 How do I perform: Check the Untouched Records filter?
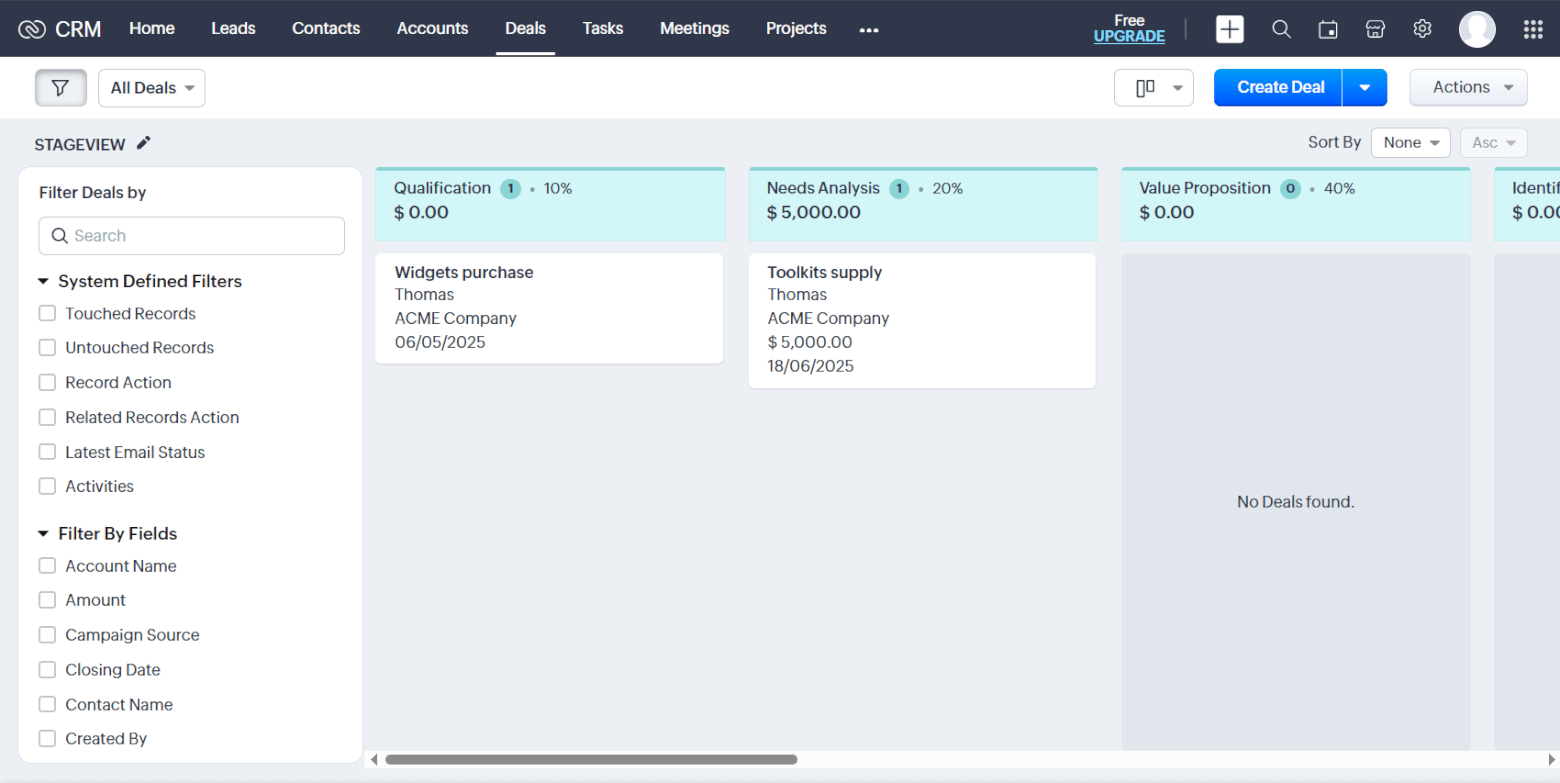pyautogui.click(x=47, y=348)
